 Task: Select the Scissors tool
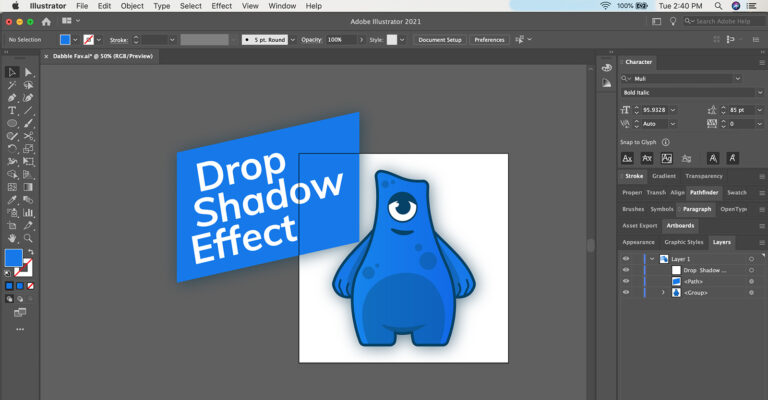click(28, 136)
